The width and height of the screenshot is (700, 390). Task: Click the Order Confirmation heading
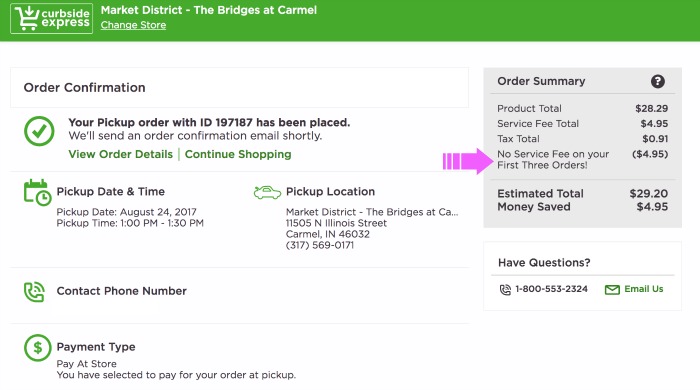(x=84, y=87)
